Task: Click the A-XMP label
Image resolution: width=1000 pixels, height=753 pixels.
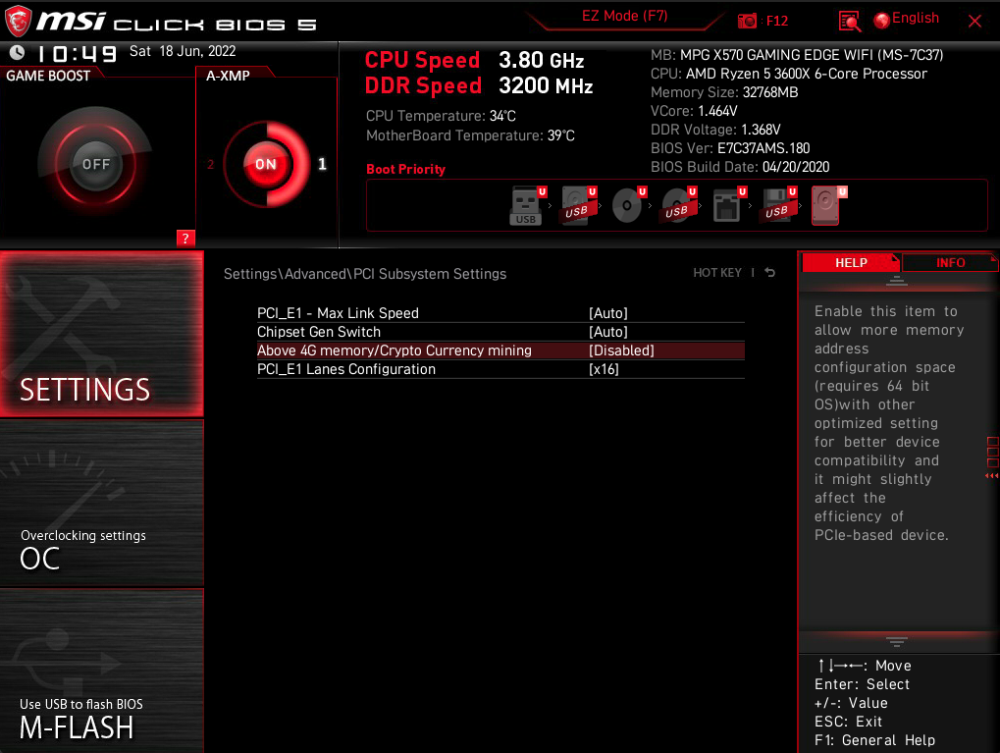Action: (x=228, y=76)
